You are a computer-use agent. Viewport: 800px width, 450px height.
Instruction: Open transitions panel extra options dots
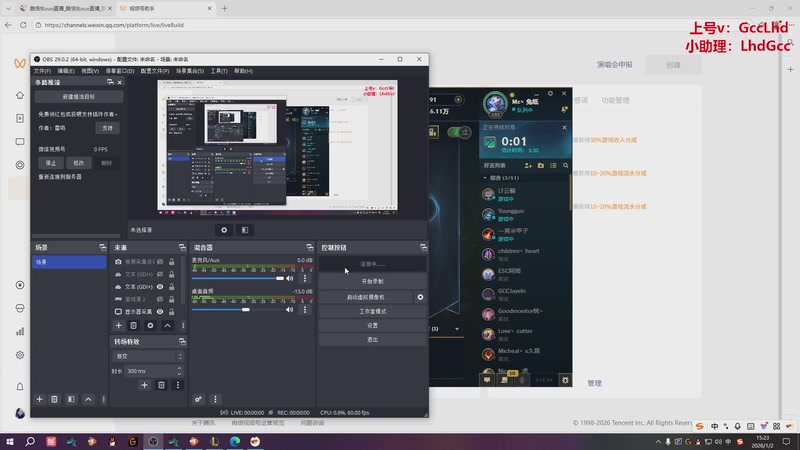click(178, 385)
